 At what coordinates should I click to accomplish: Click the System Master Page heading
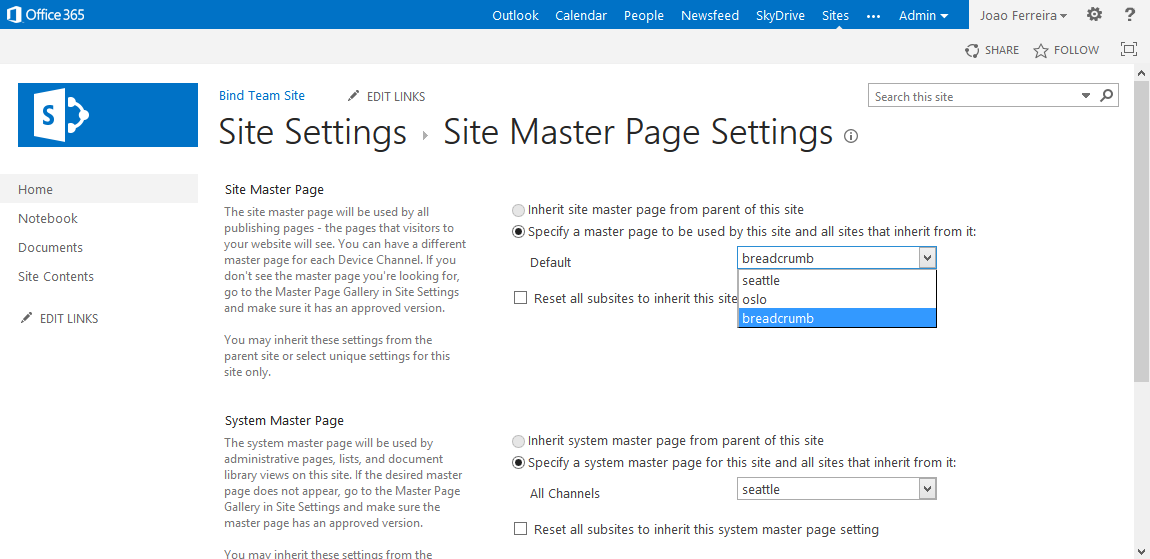point(284,420)
